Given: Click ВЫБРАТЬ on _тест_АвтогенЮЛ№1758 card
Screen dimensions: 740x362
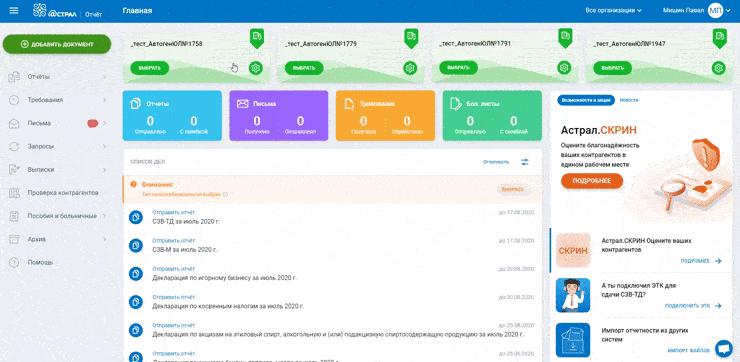Looking at the screenshot, I should click(150, 68).
